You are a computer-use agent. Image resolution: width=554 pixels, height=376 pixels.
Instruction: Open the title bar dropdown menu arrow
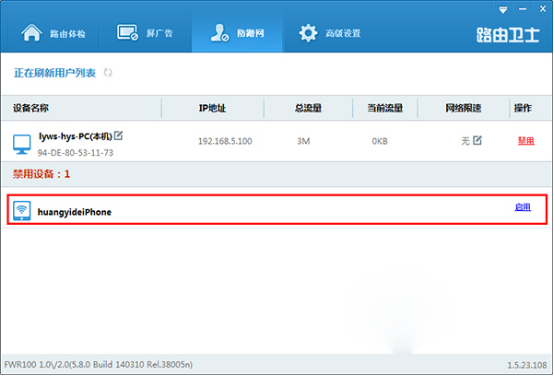point(503,10)
